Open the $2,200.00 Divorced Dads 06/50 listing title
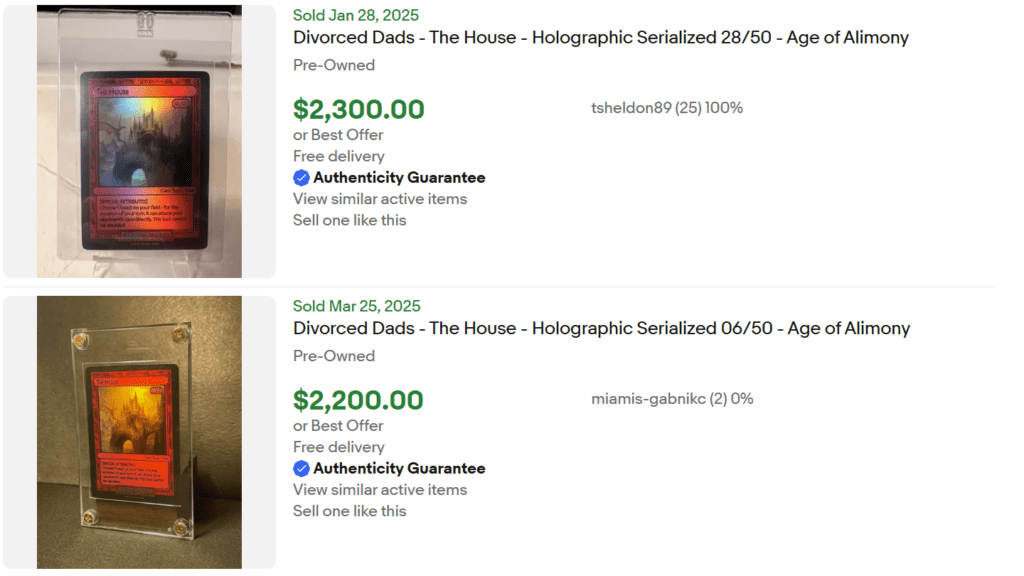This screenshot has width=1024, height=576. click(600, 328)
